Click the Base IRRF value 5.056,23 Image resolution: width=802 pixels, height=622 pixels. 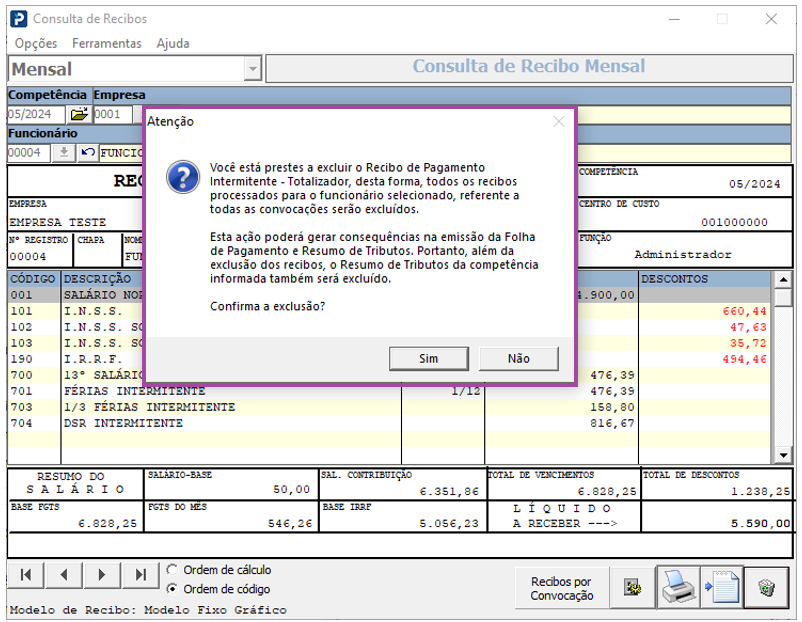449,523
